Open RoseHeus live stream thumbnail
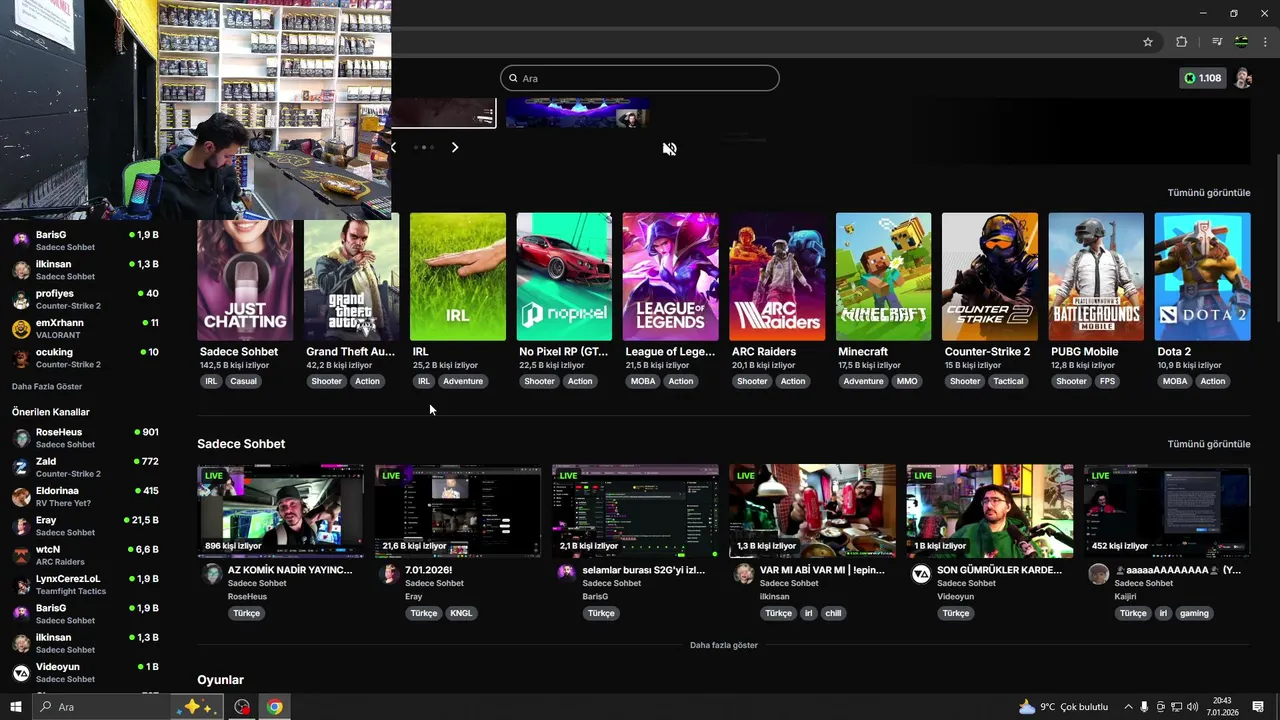 [x=280, y=511]
